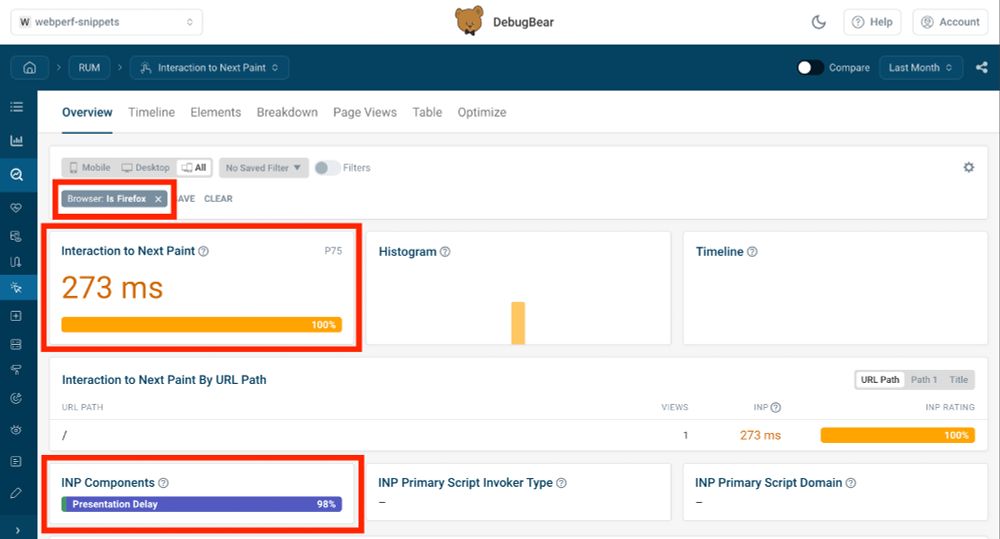Expand the sidebar with bottom chevron
The height and width of the screenshot is (539, 1000).
17,530
